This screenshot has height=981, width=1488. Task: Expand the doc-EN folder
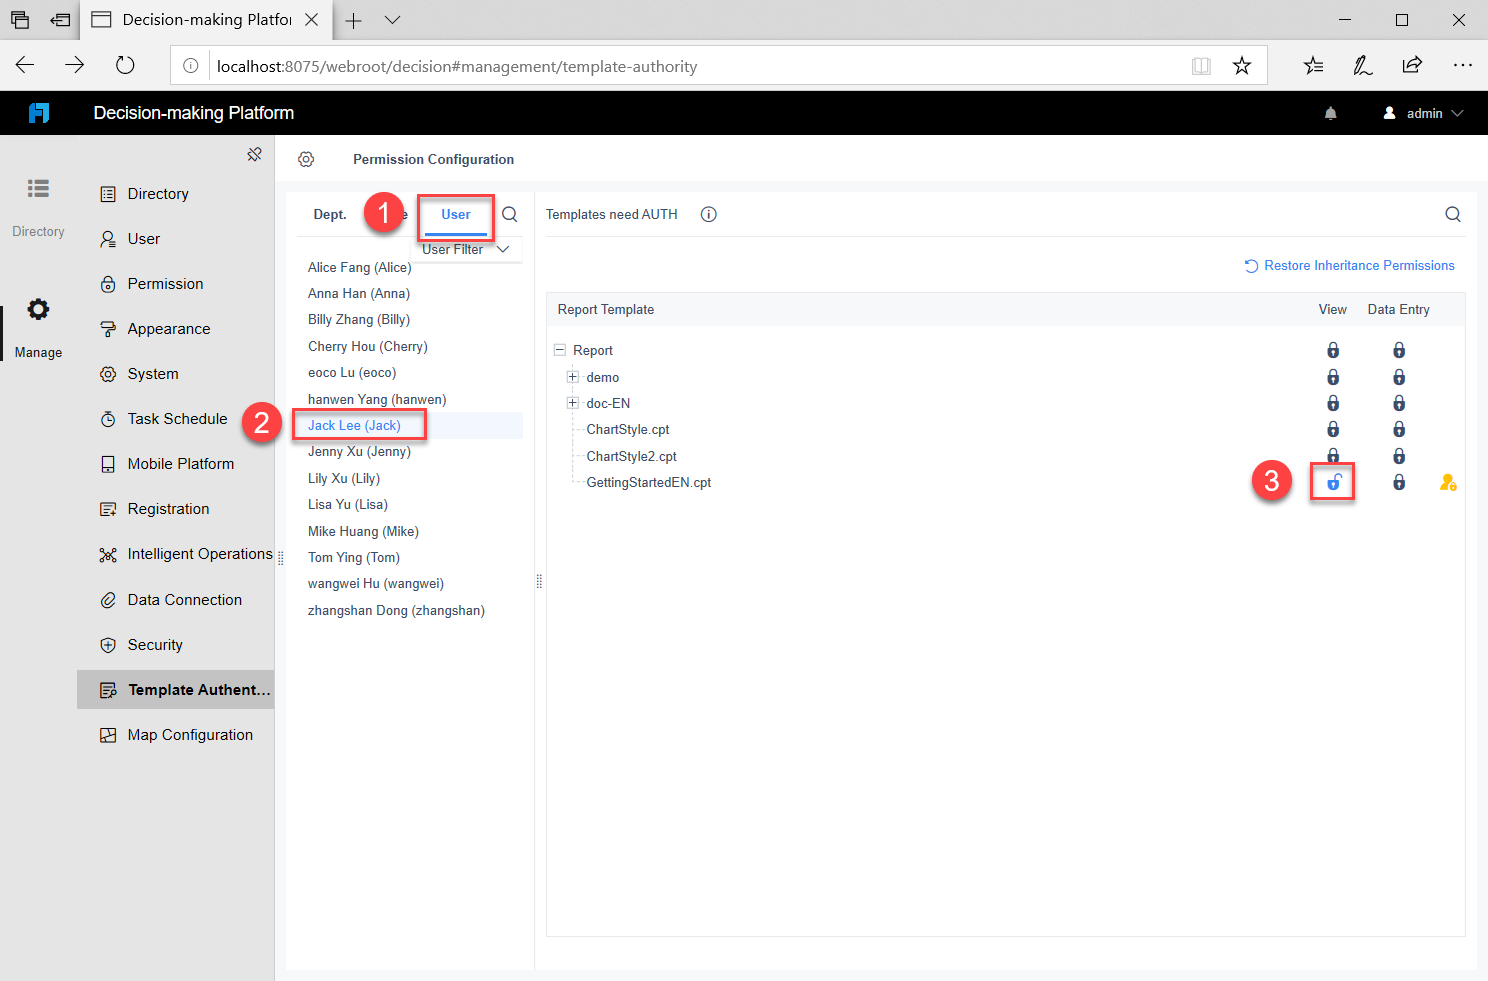[x=572, y=402]
